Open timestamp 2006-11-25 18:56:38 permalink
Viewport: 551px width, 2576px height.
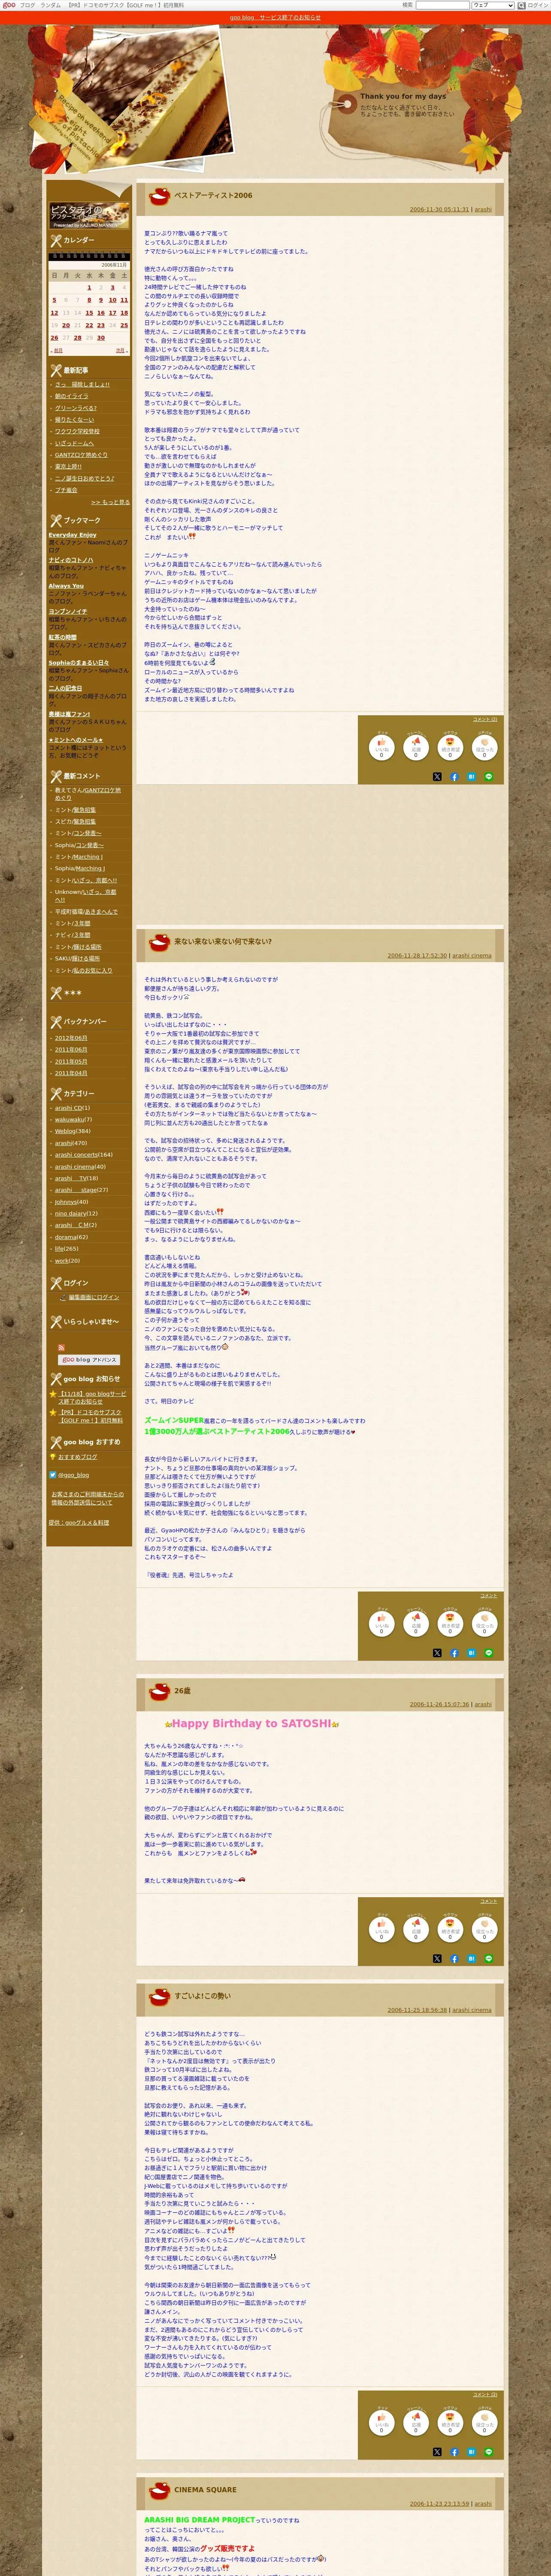tap(417, 2010)
